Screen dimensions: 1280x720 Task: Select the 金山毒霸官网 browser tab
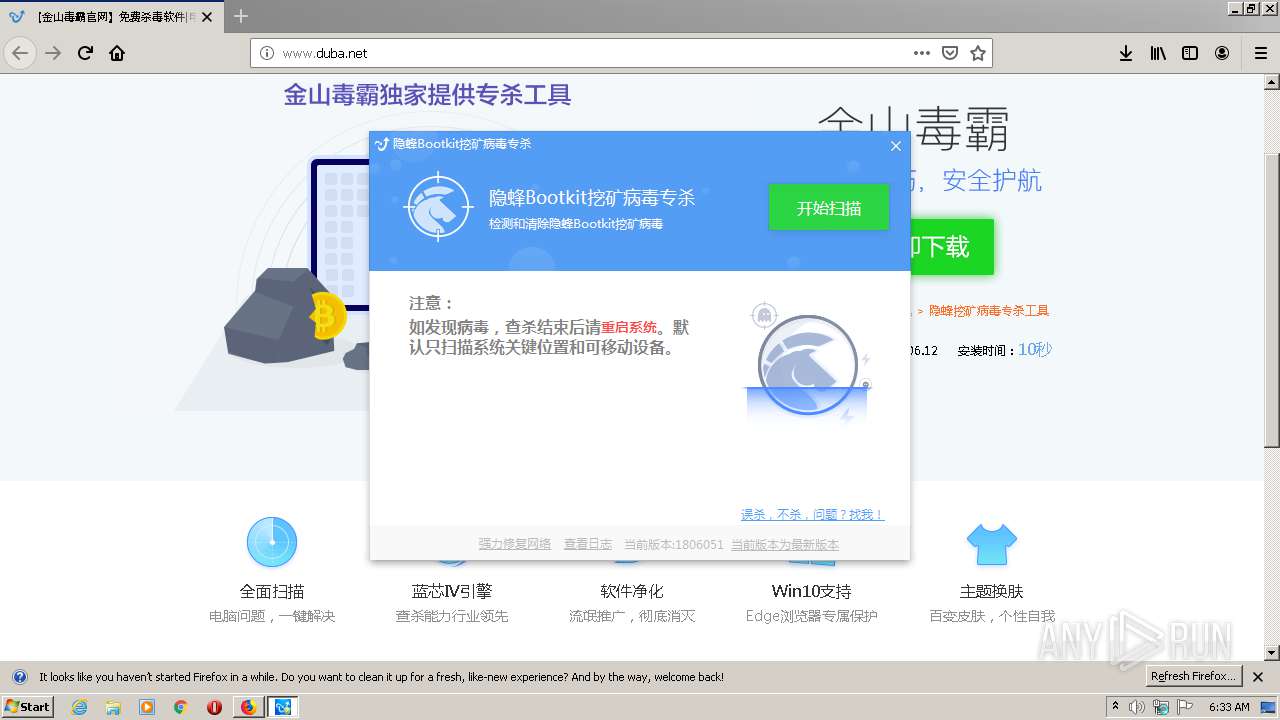coord(113,16)
